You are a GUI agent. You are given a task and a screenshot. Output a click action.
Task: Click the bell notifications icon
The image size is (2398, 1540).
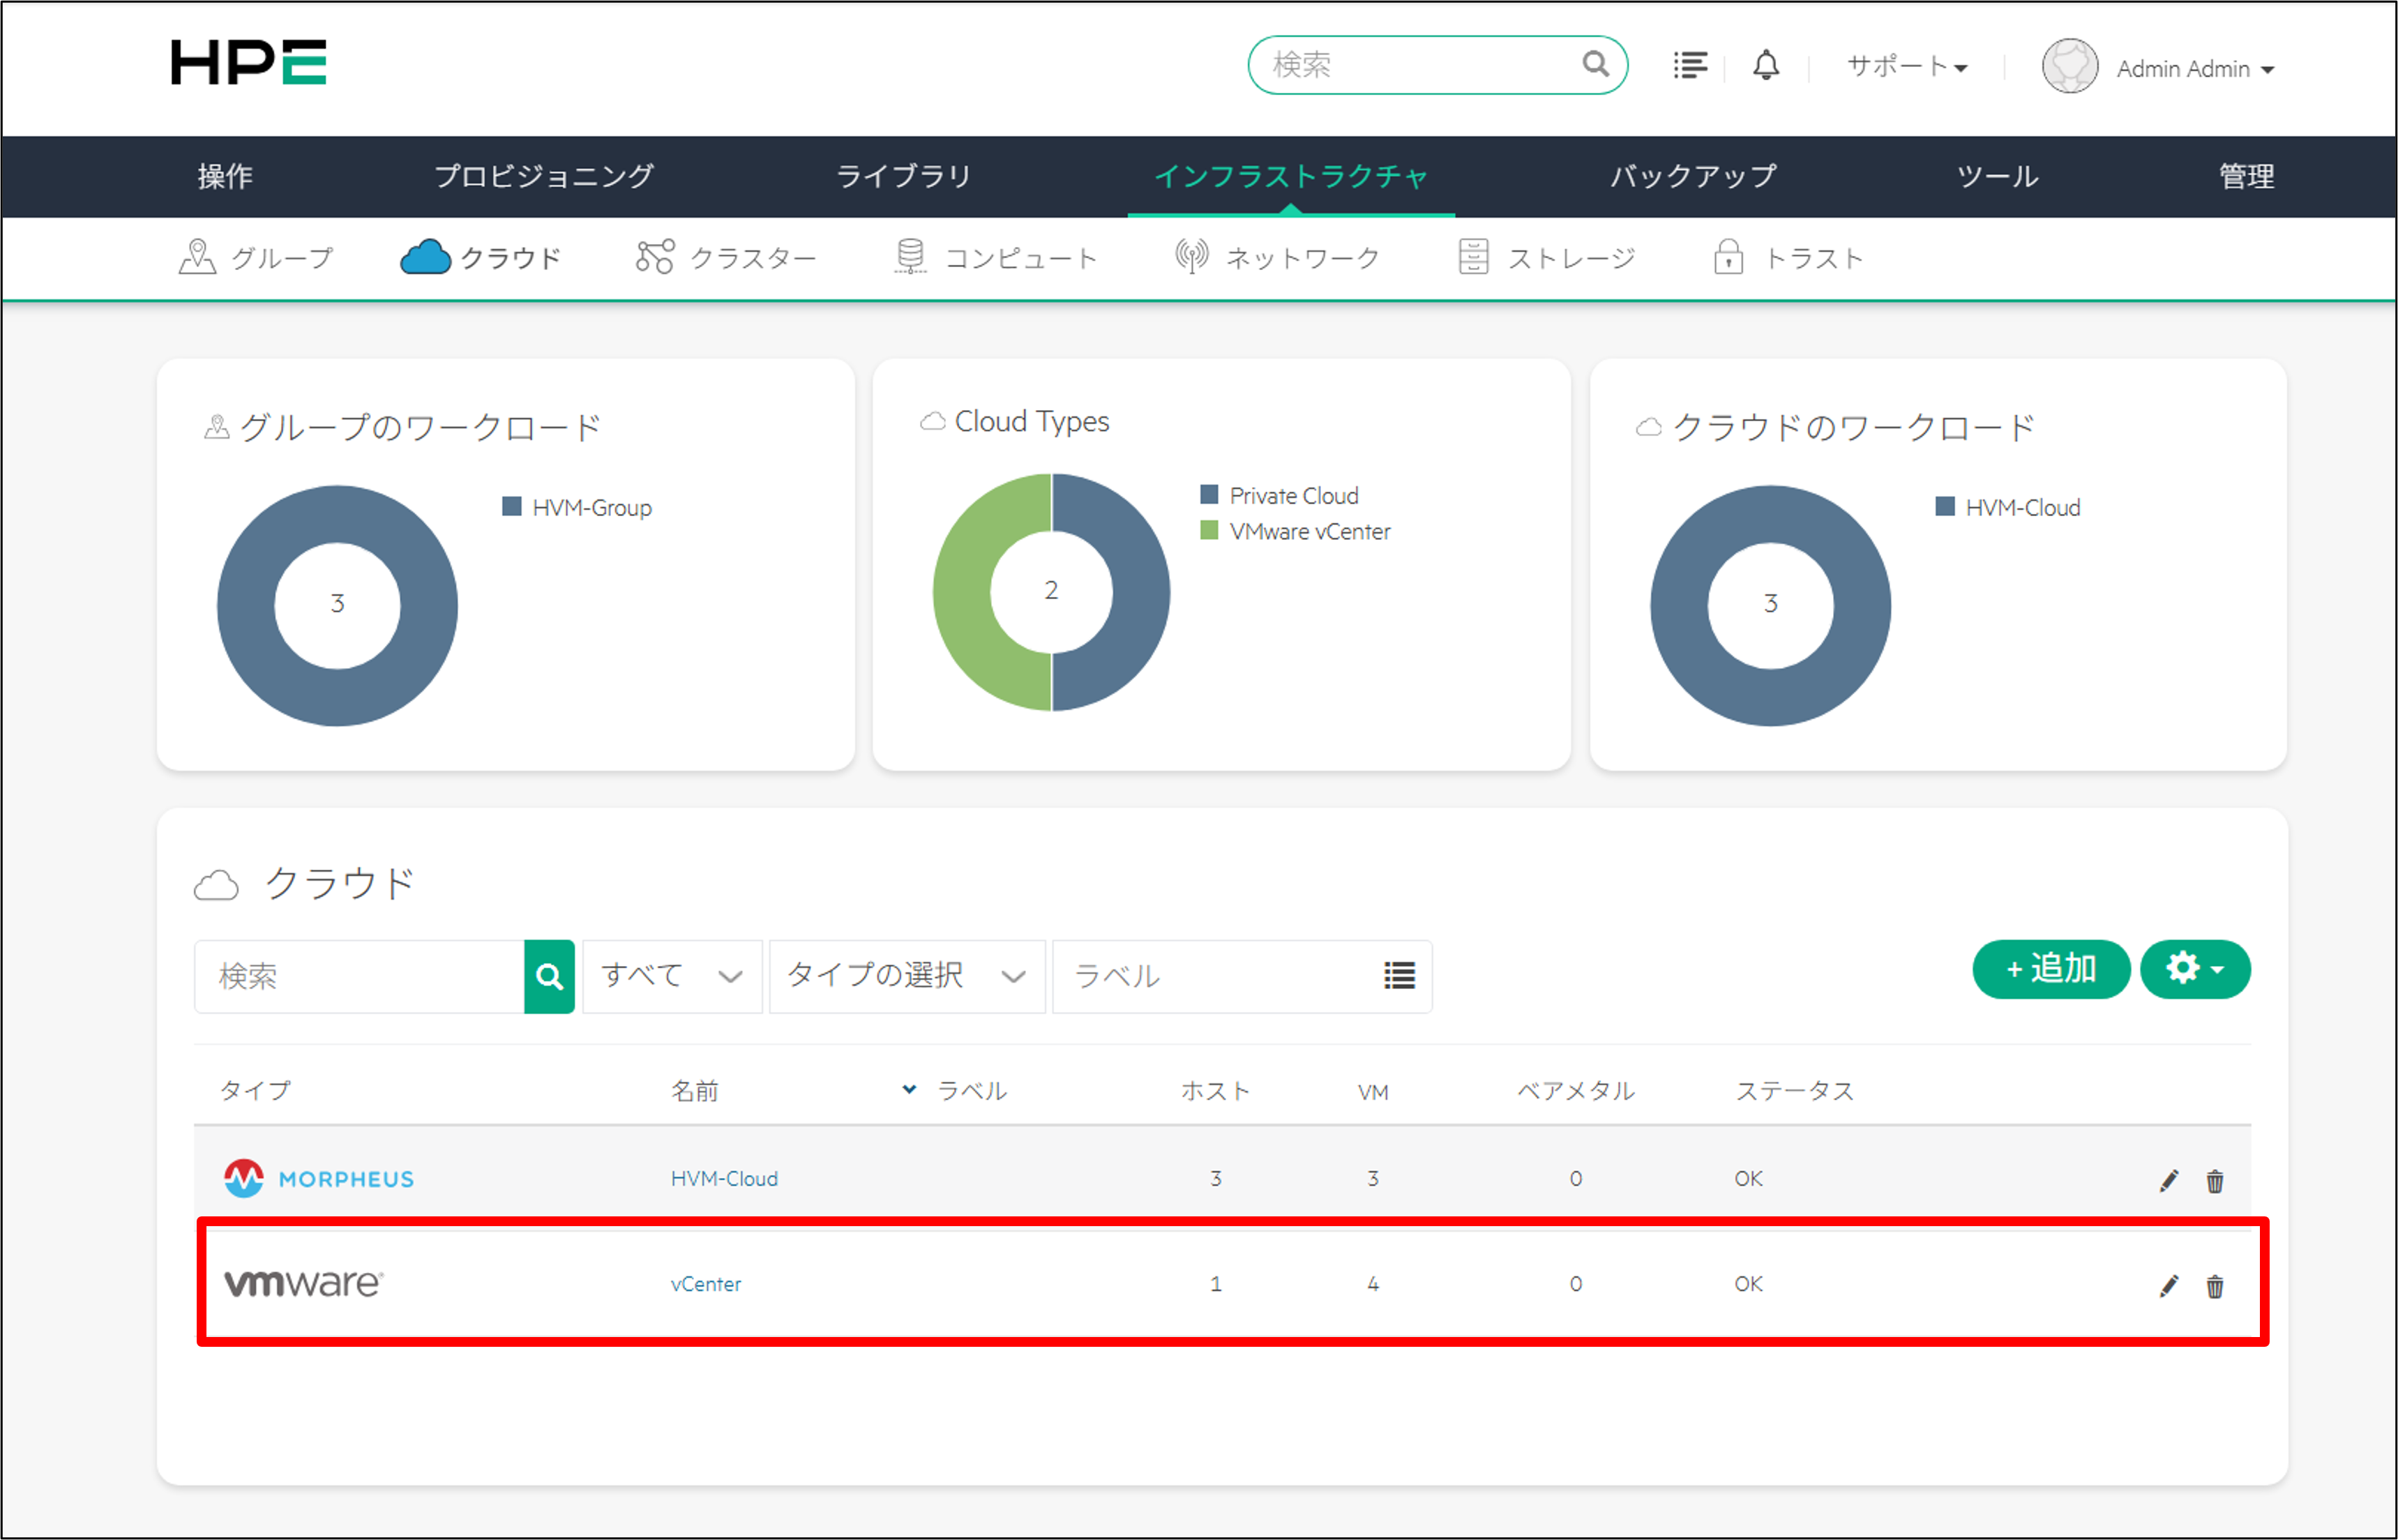[1766, 66]
